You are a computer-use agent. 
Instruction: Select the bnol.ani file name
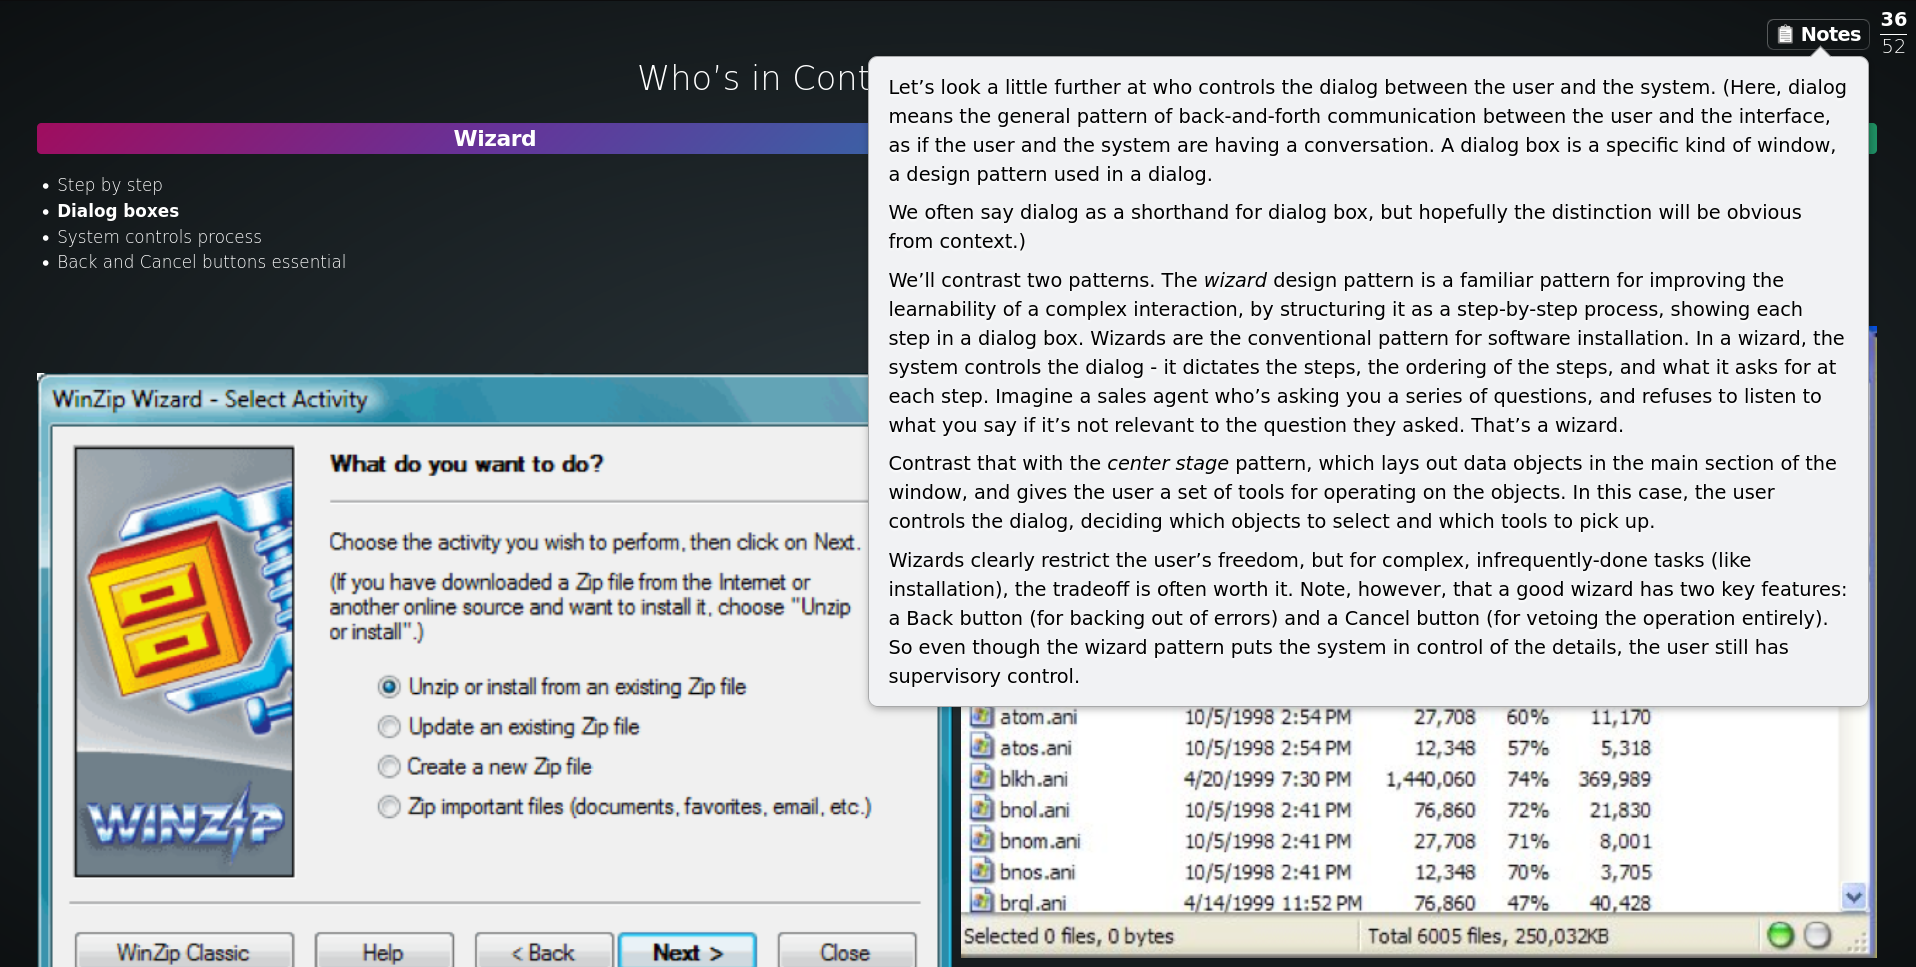(x=1034, y=810)
